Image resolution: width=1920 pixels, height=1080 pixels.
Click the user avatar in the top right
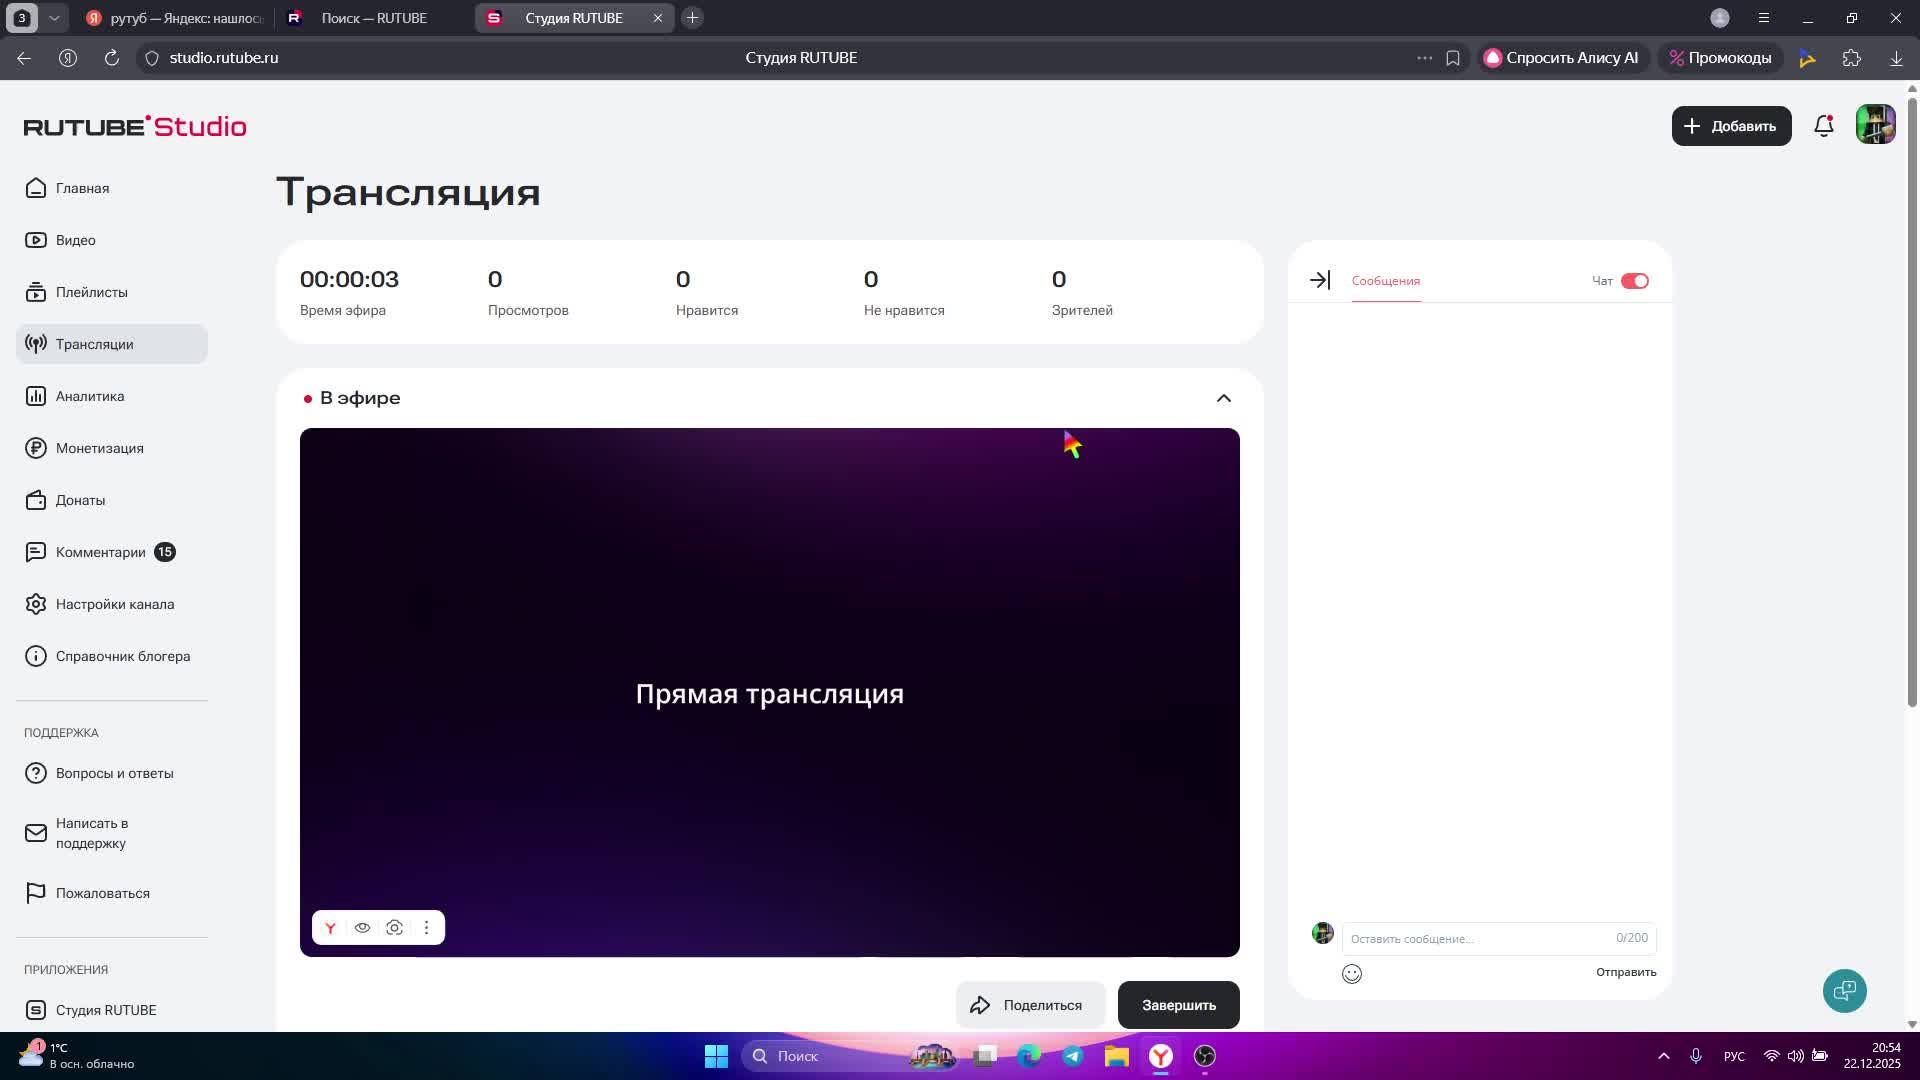[x=1875, y=126]
